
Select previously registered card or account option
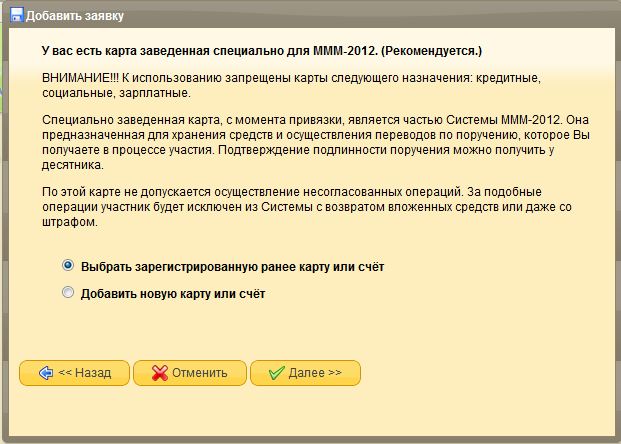coord(68,265)
